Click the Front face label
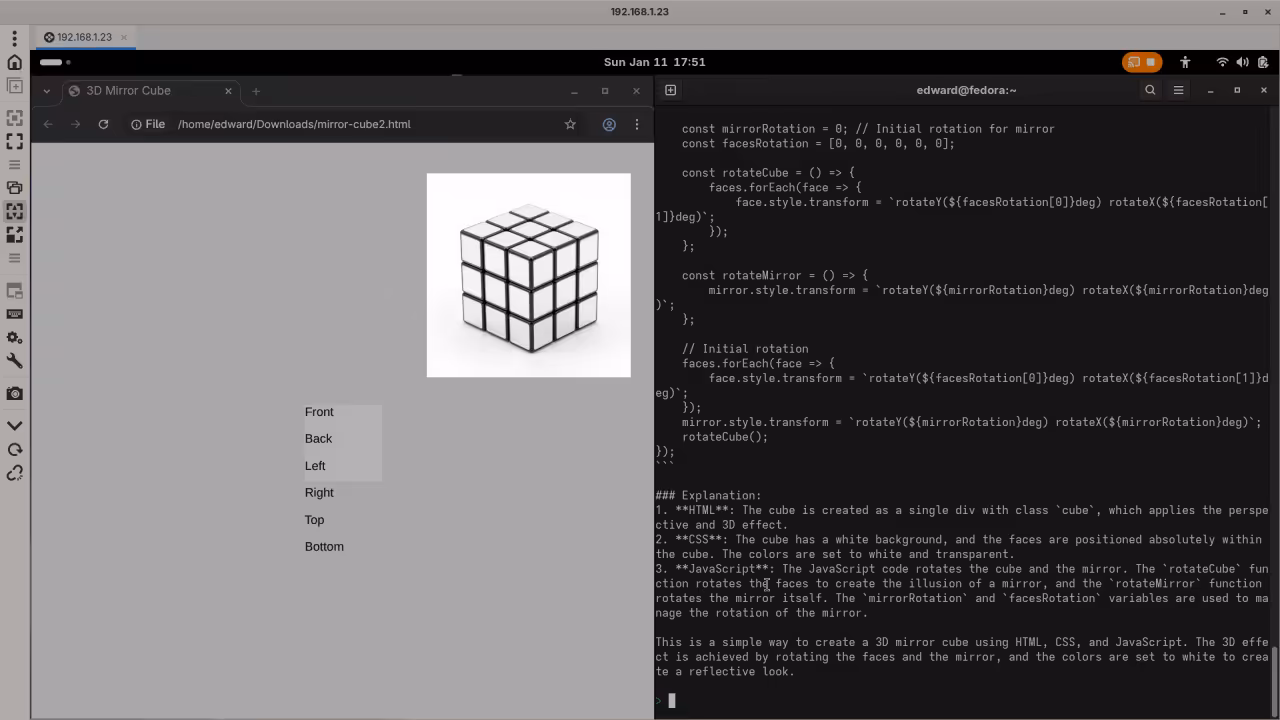This screenshot has height=720, width=1280. click(319, 412)
